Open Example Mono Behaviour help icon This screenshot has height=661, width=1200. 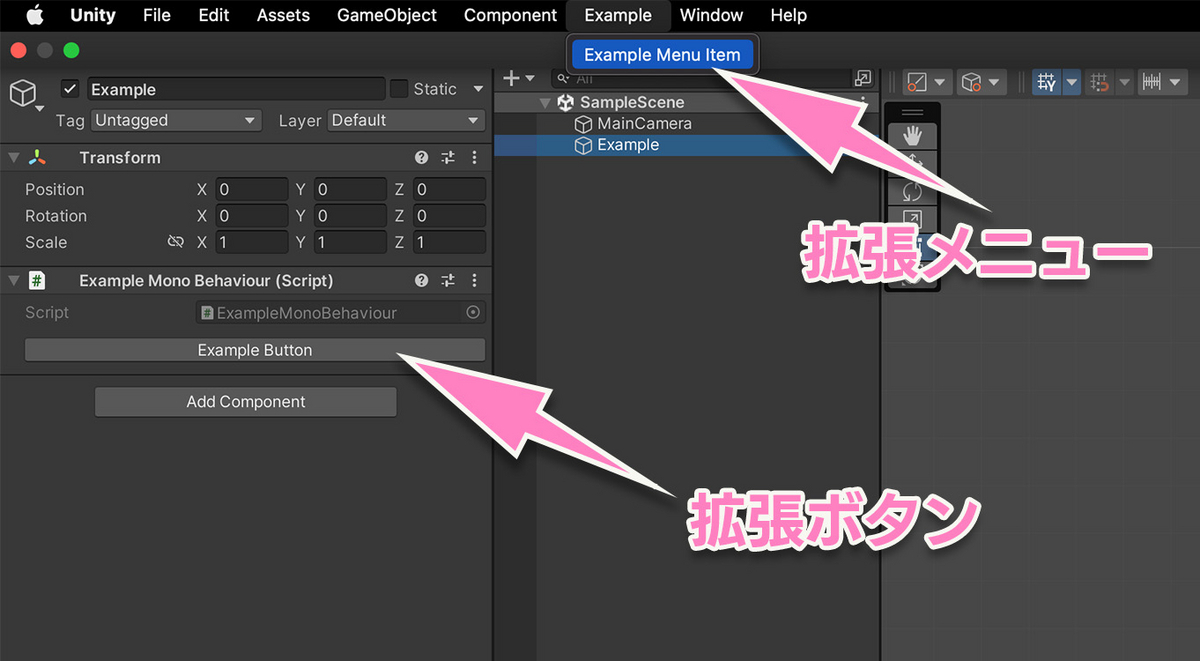click(422, 281)
